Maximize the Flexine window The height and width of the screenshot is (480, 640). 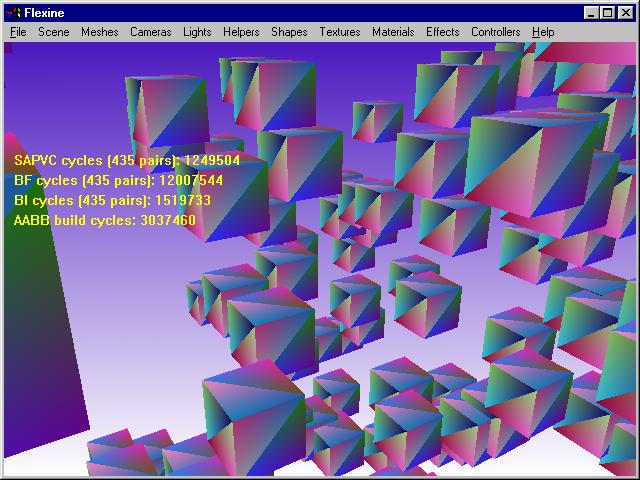pos(607,13)
